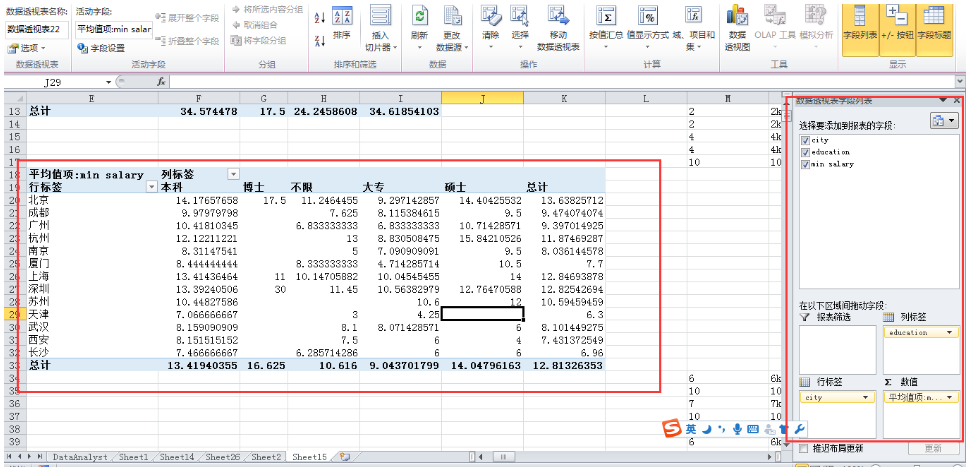Image resolution: width=968 pixels, height=467 pixels.
Task: Select row 33 总计 label cell
Action: 91,365
